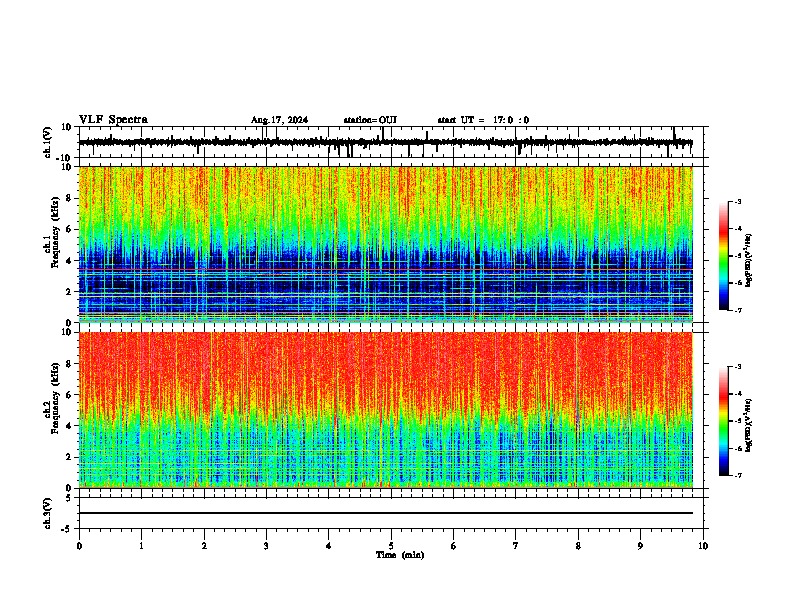Select the date text "Aug.17, 2024"

pyautogui.click(x=279, y=120)
